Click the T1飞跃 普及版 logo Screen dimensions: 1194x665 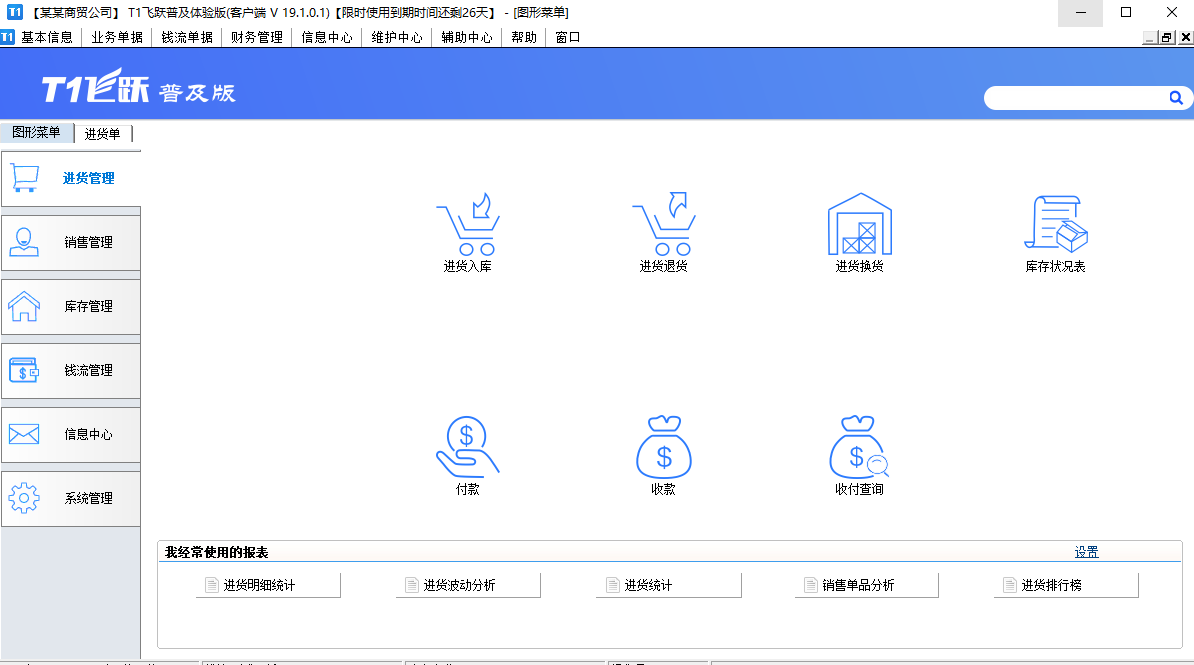tap(139, 86)
